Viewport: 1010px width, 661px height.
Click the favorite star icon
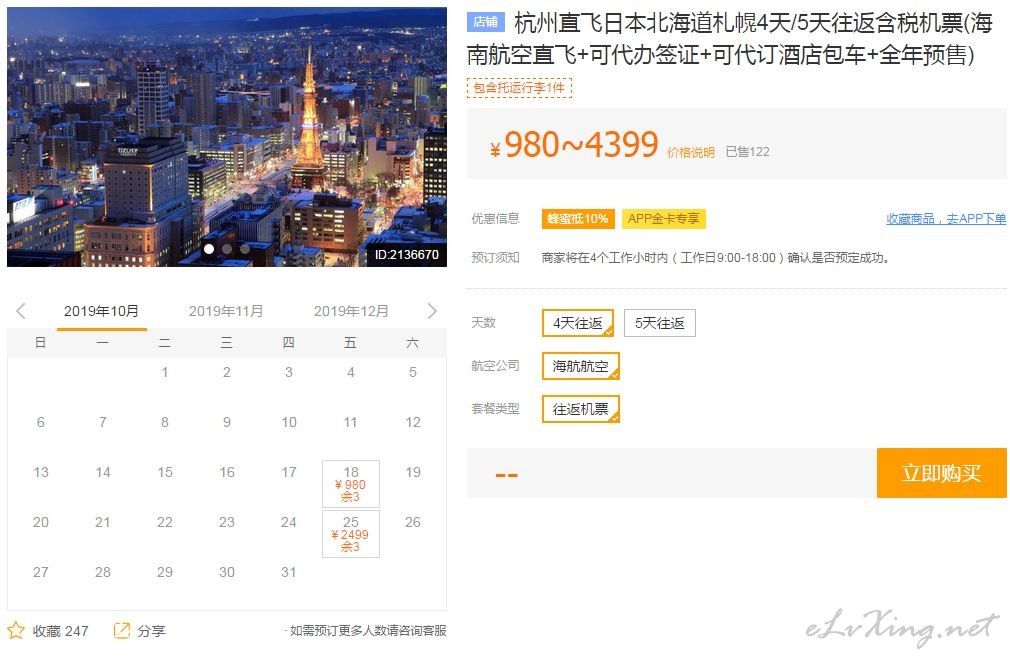coord(16,630)
